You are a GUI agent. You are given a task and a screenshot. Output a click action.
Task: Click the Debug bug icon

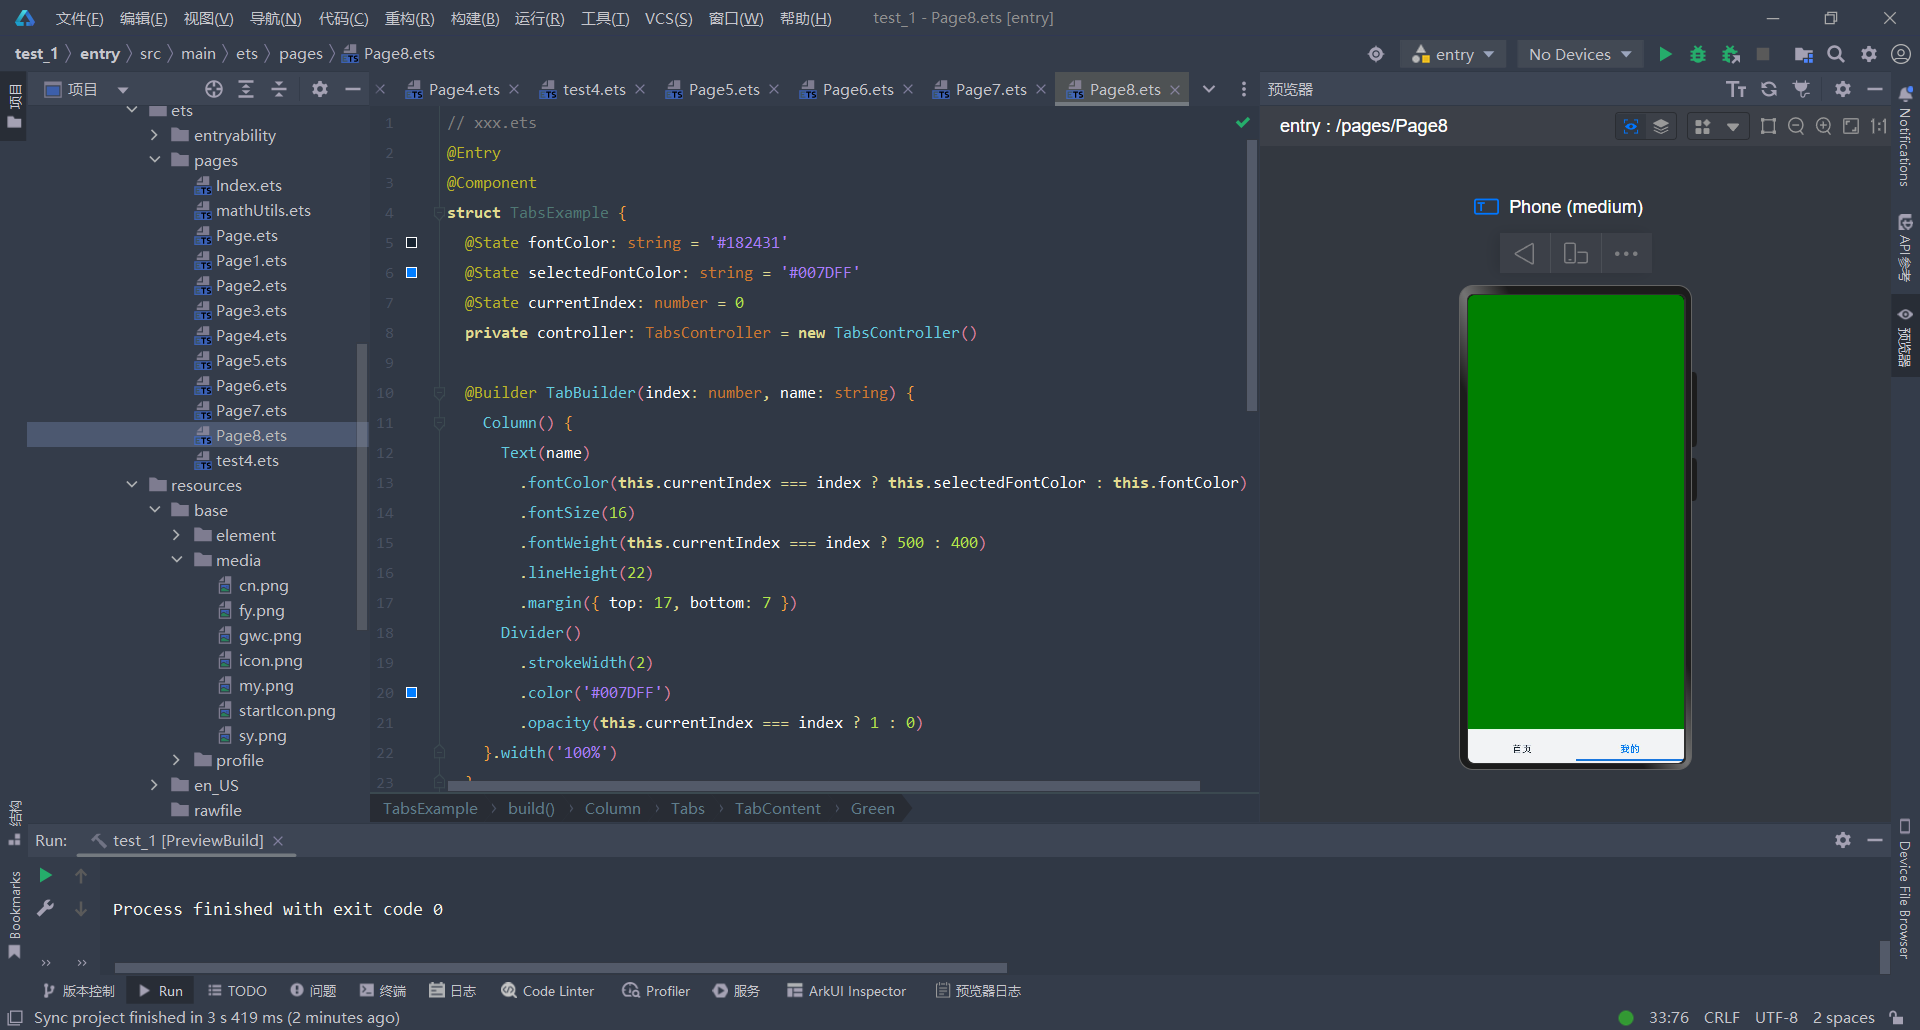[x=1697, y=54]
